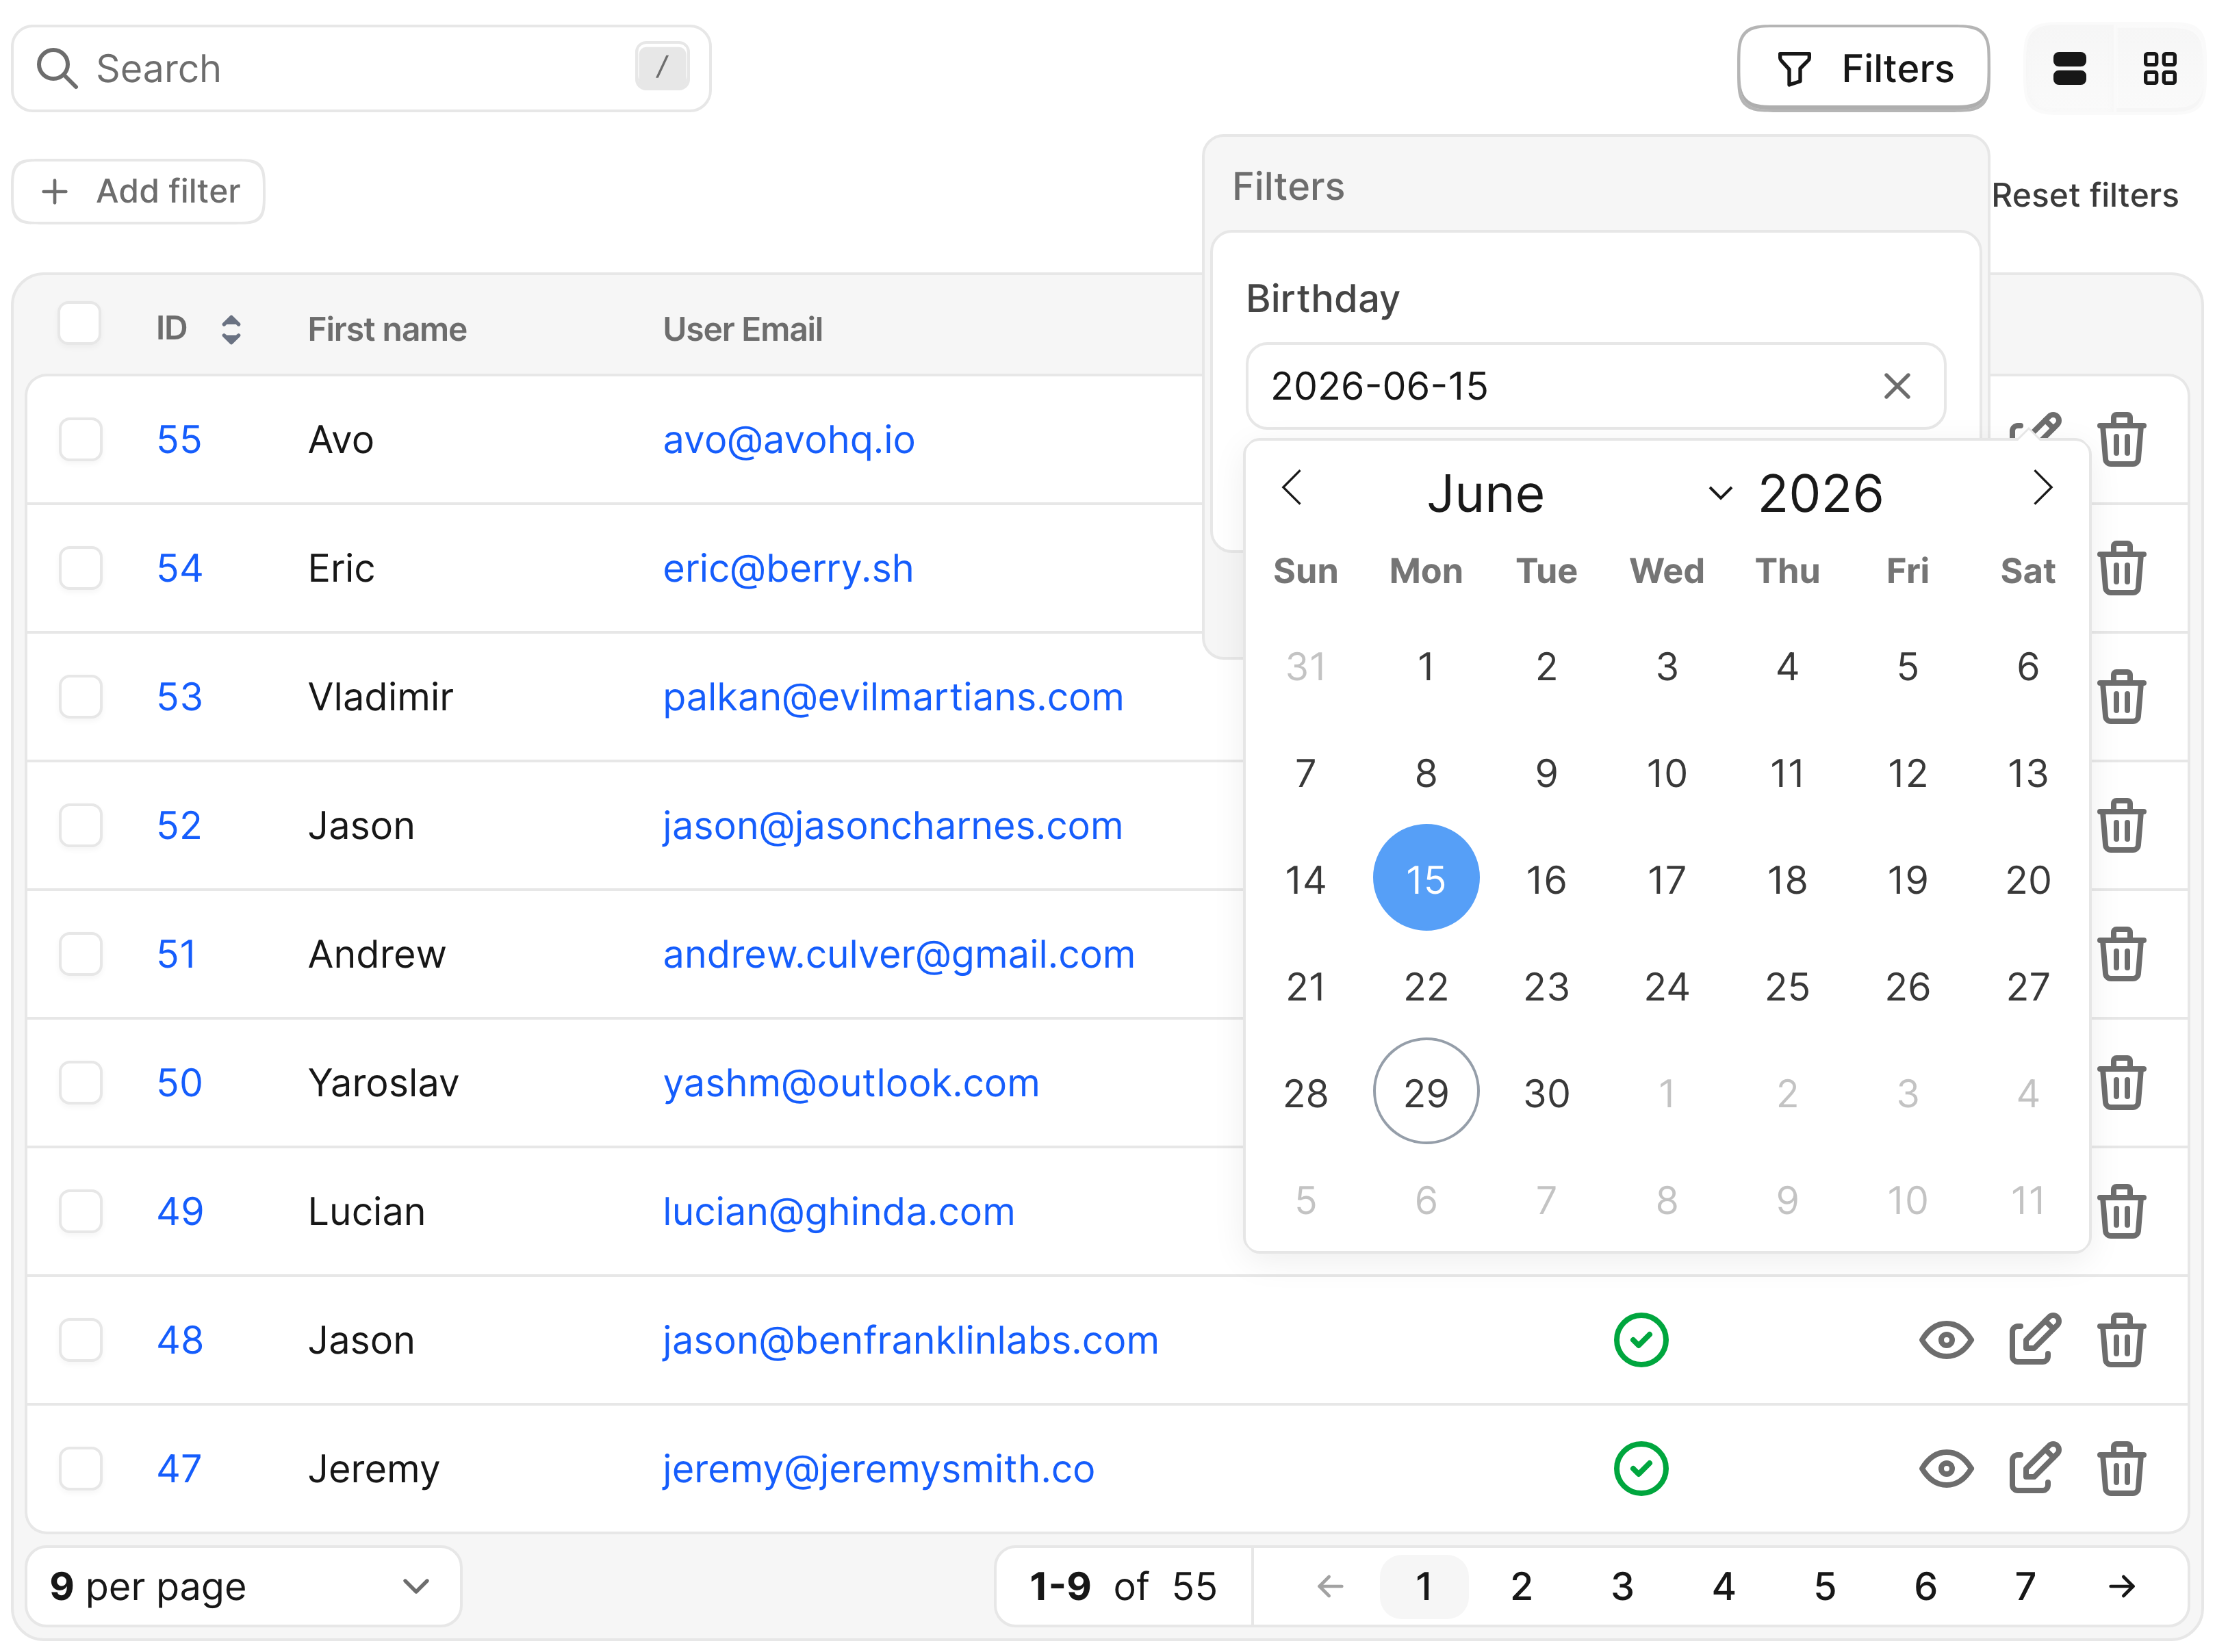This screenshot has height=1652, width=2215.
Task: Select June 30 in the calendar
Action: point(1546,1092)
